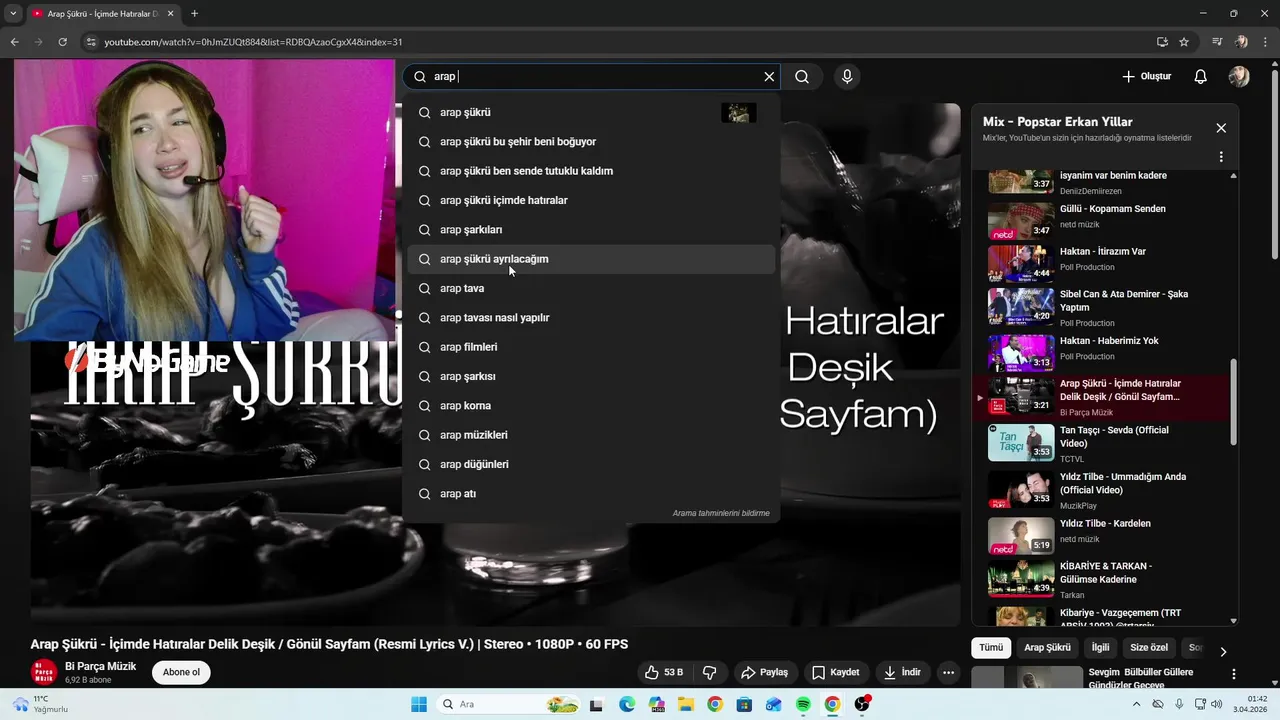1280x720 pixels.
Task: Open more actions ellipsis under video
Action: [949, 672]
